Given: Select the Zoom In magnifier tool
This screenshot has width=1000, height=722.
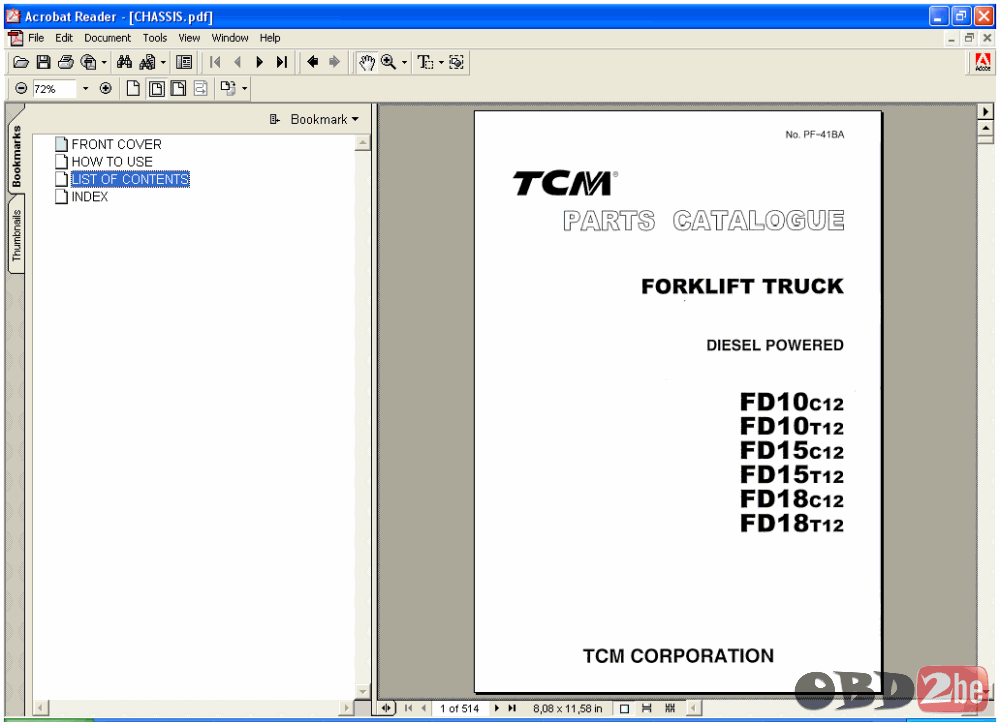Looking at the screenshot, I should pyautogui.click(x=388, y=62).
